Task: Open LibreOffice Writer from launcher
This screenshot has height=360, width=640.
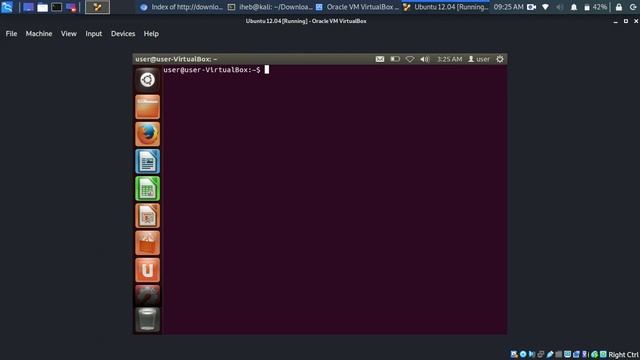Action: [147, 161]
